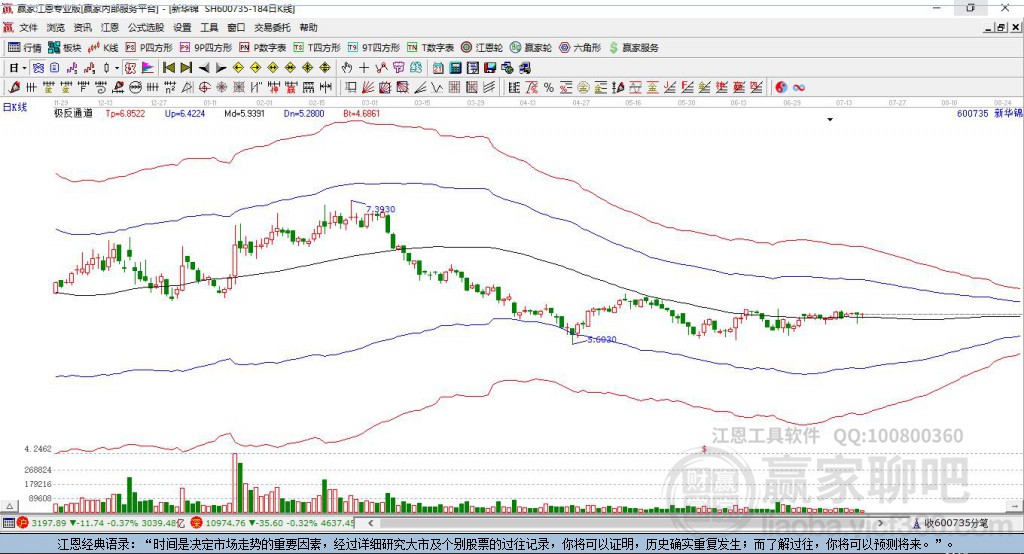Switch to the K线 candlestick chart
This screenshot has height=554, width=1024.
[103, 48]
